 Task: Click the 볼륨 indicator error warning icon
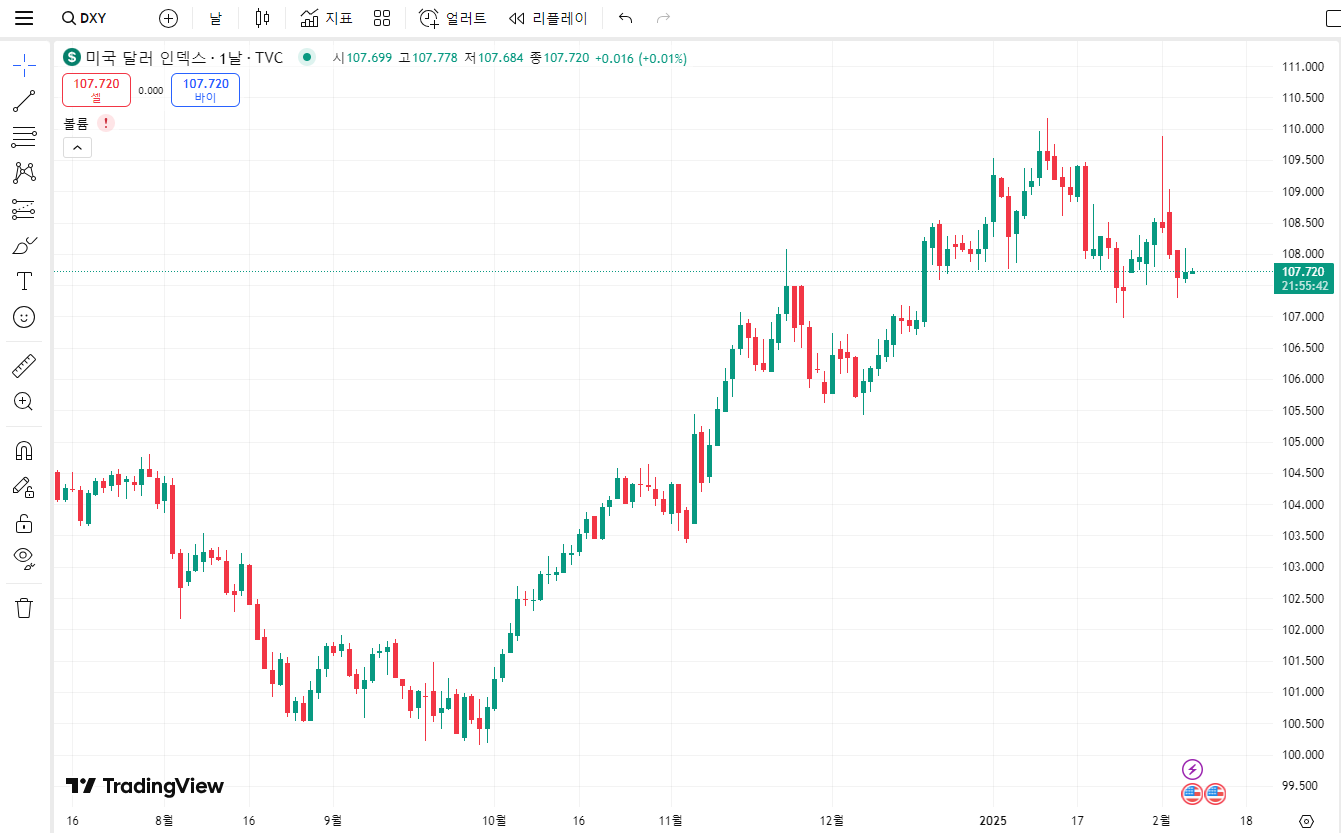point(106,123)
